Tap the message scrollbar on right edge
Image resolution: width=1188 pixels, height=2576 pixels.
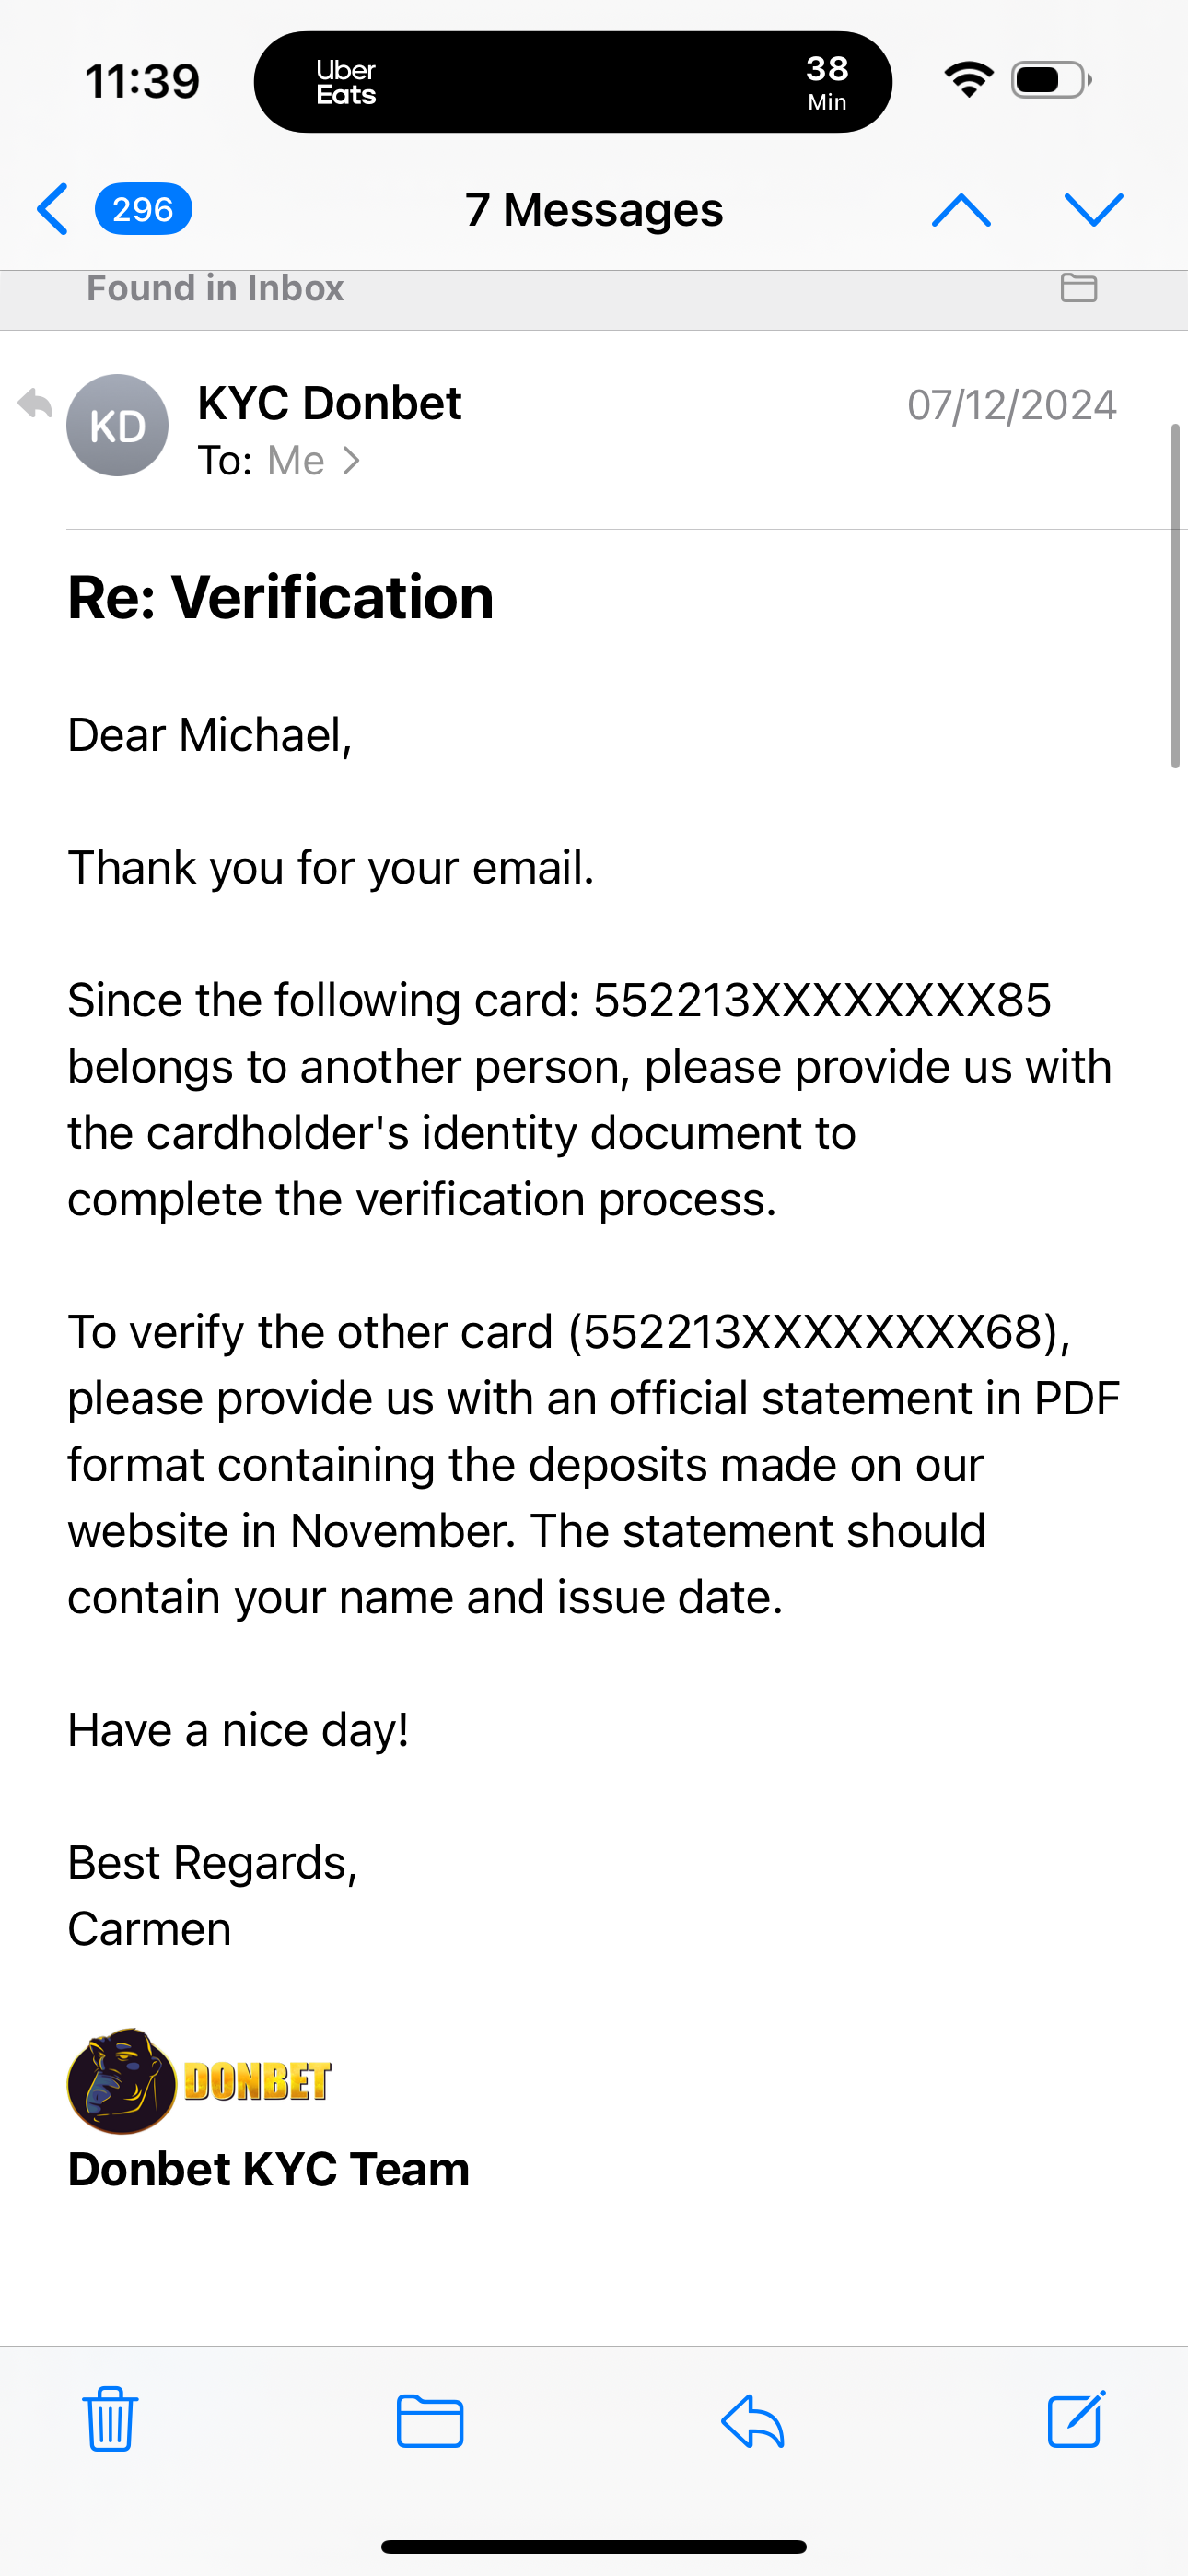pyautogui.click(x=1175, y=596)
